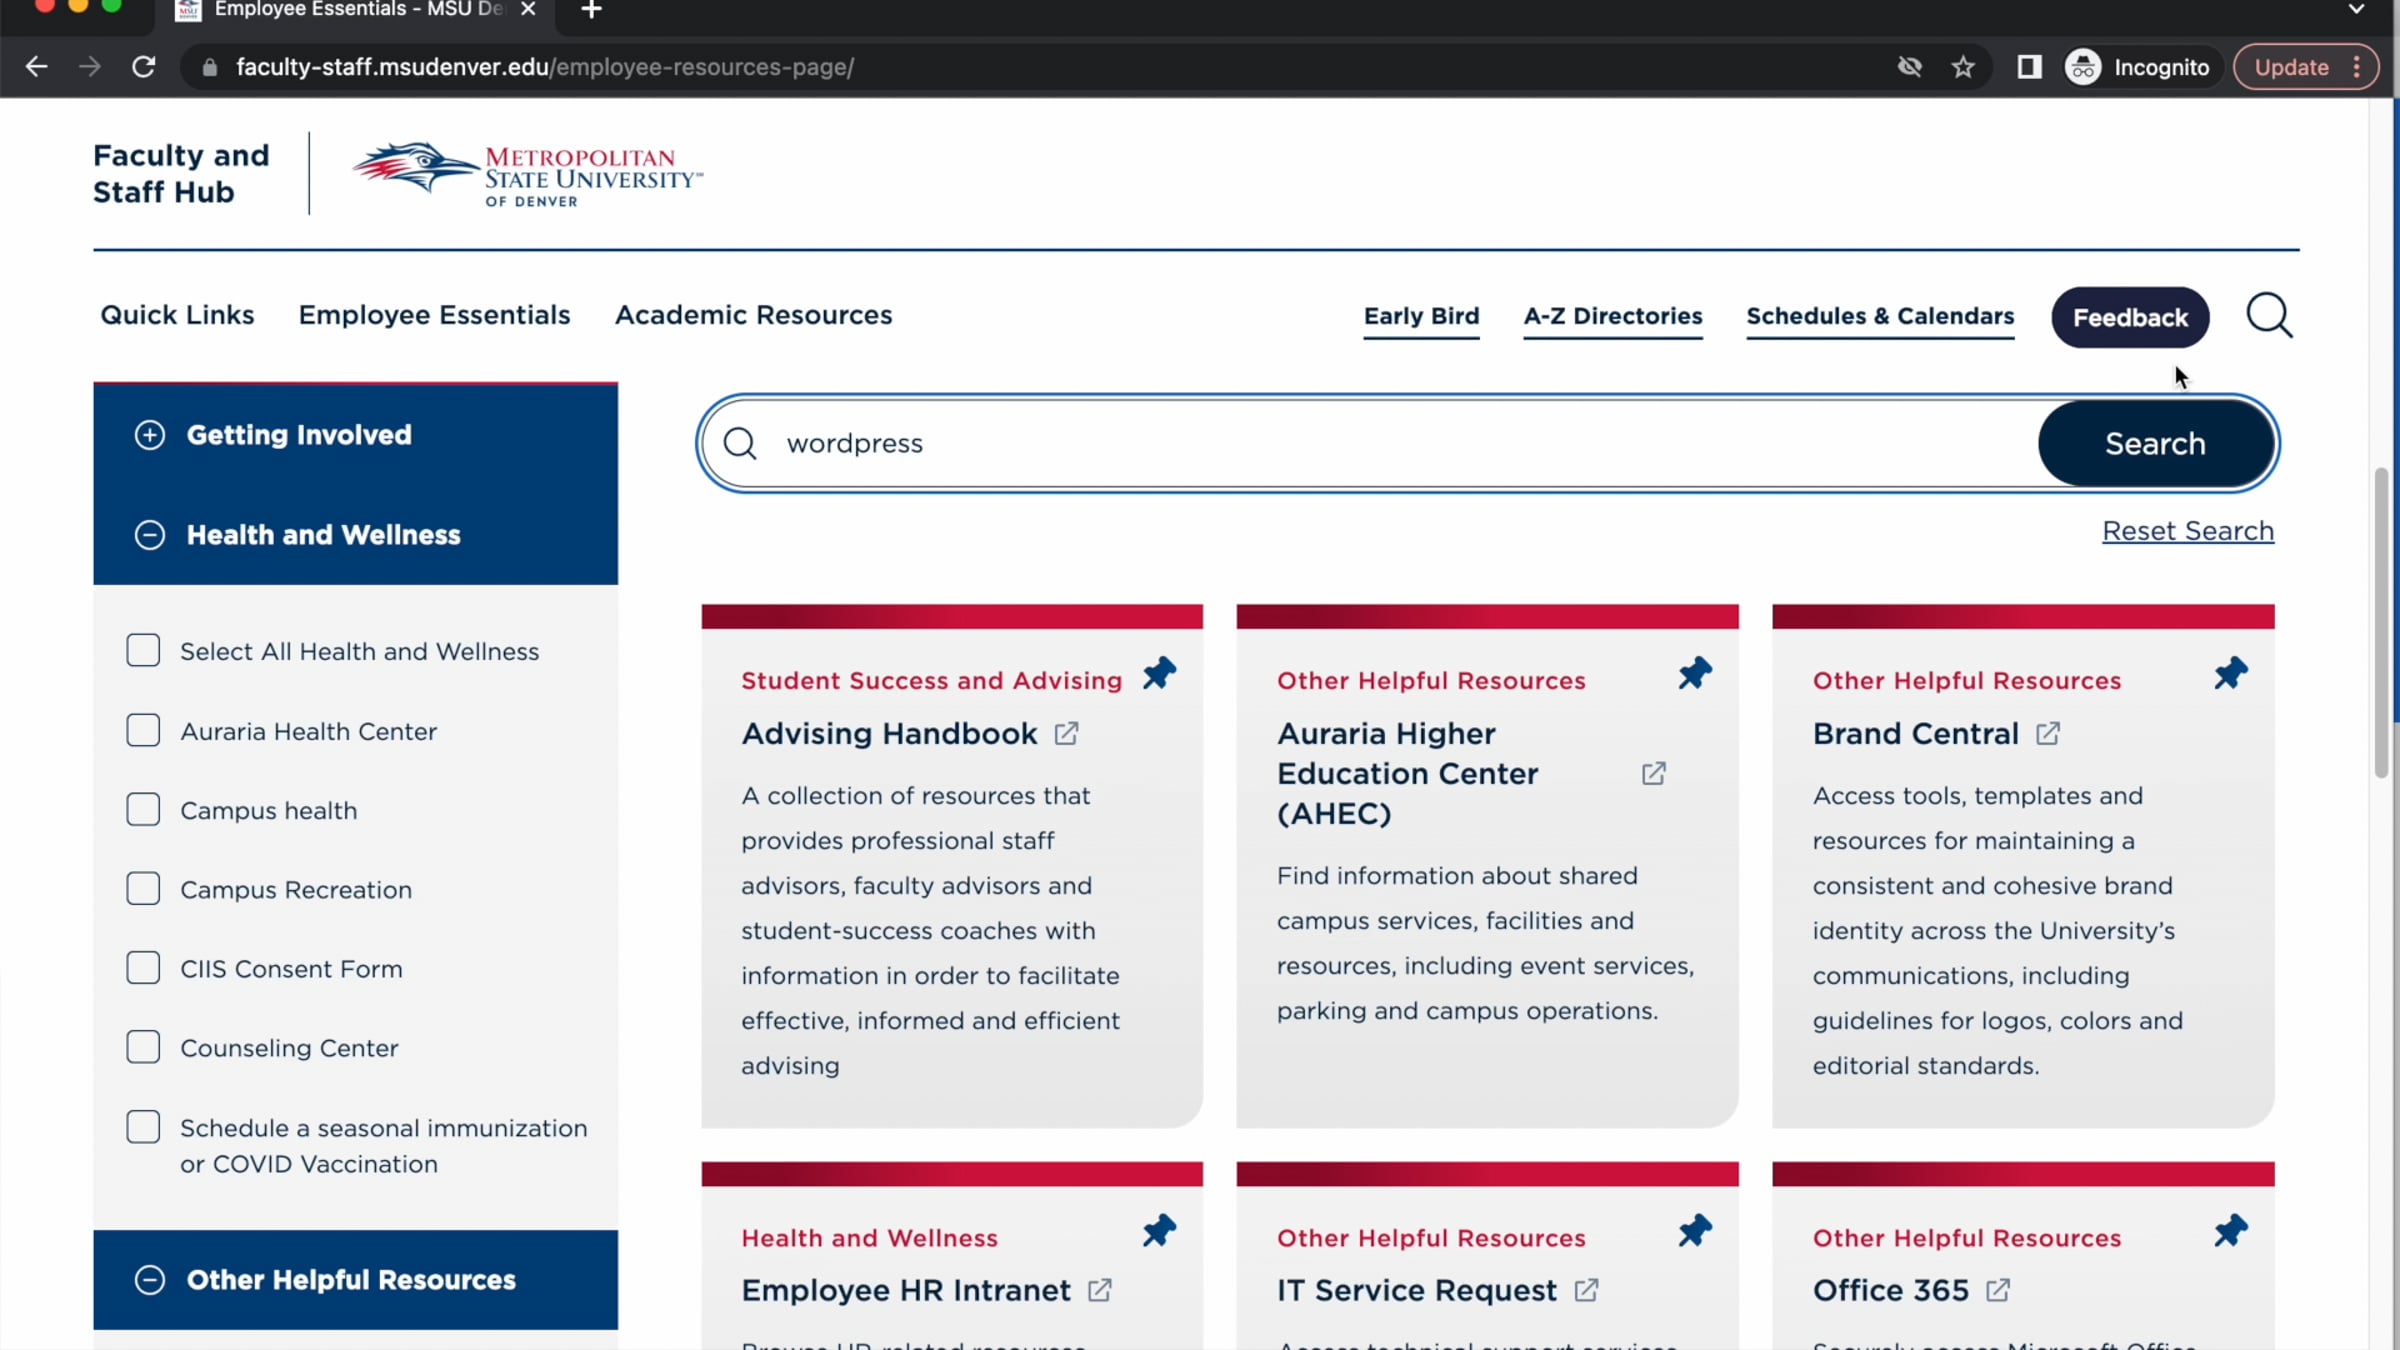The image size is (2400, 1350).
Task: Check Select All Health and Wellness
Action: (x=143, y=651)
